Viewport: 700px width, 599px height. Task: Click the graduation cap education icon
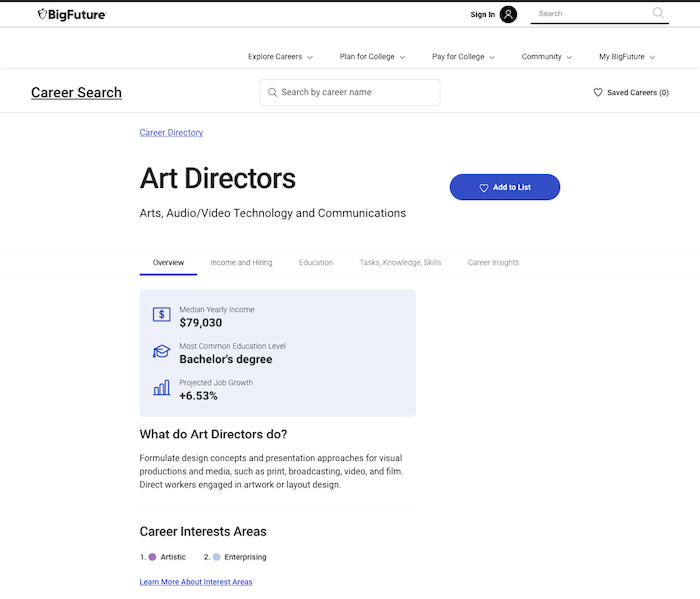coord(161,352)
